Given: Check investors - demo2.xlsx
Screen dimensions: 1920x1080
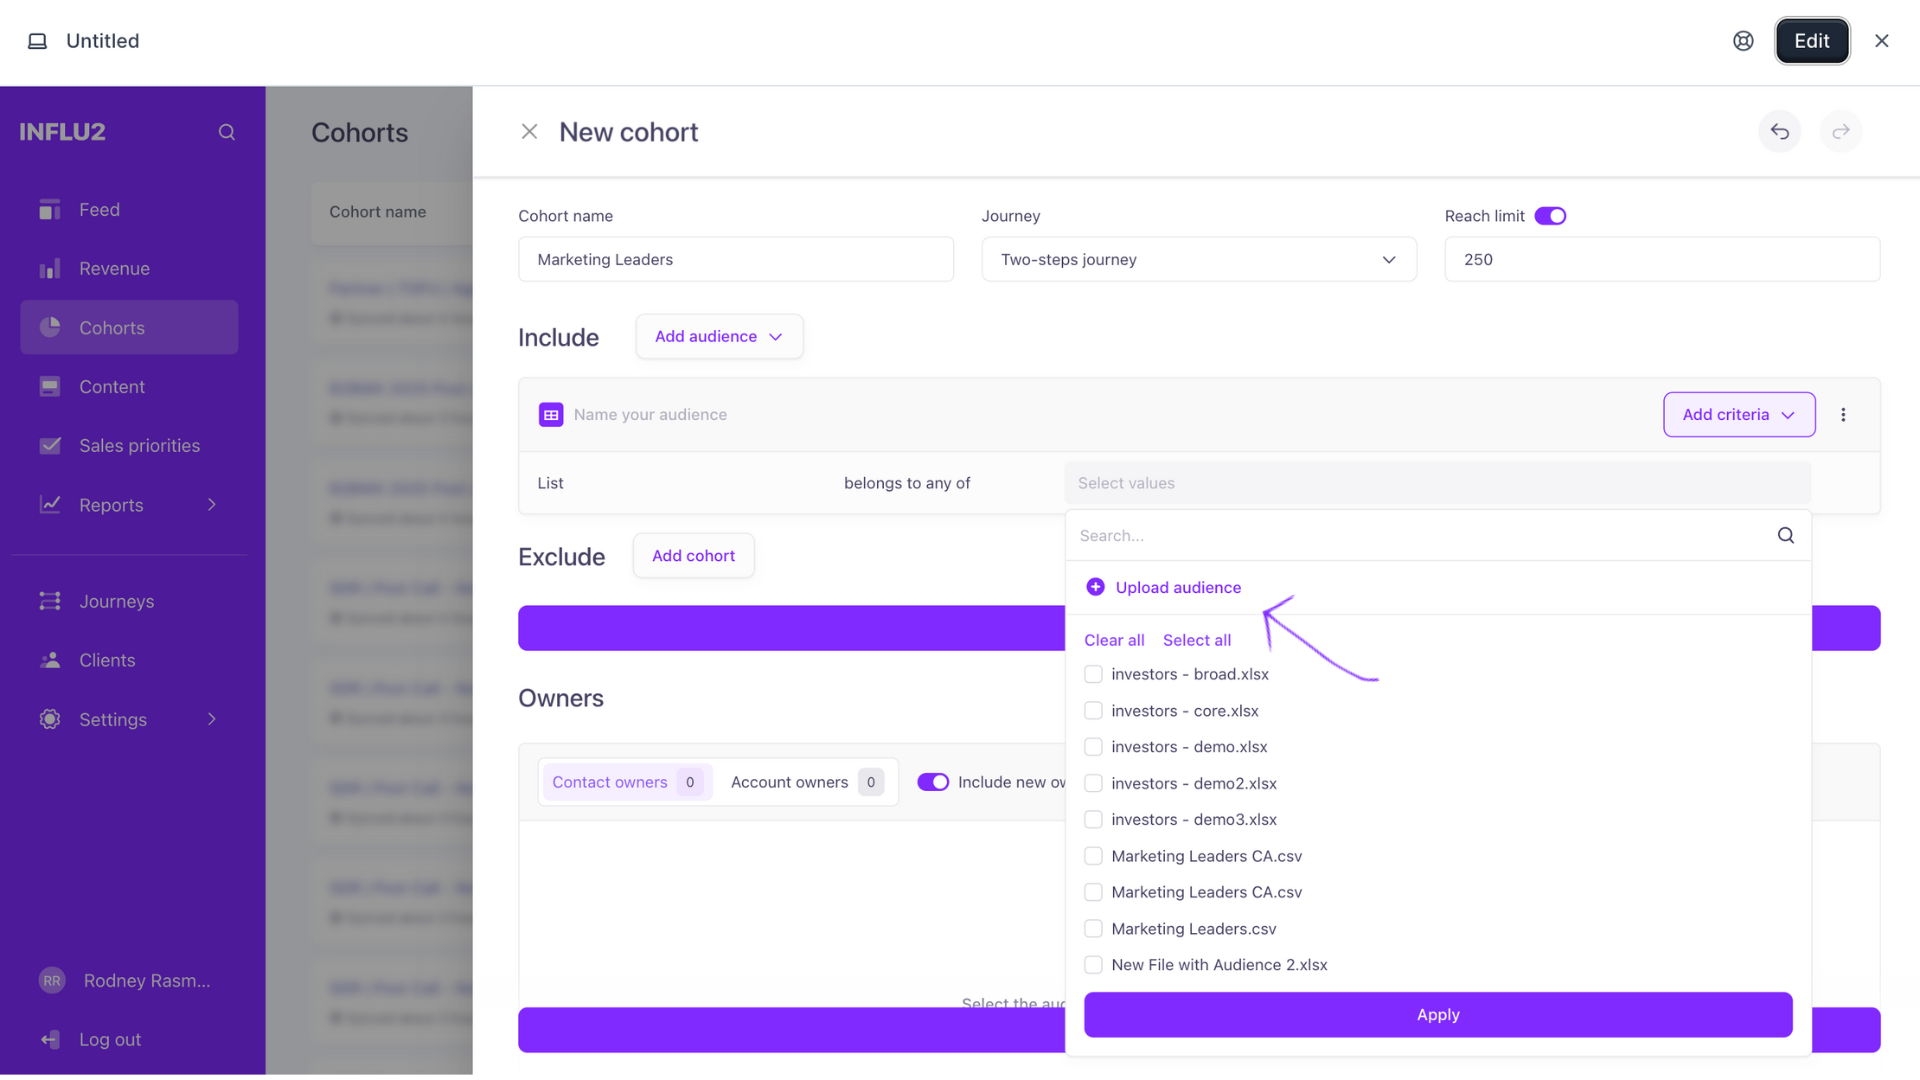Looking at the screenshot, I should [x=1093, y=783].
